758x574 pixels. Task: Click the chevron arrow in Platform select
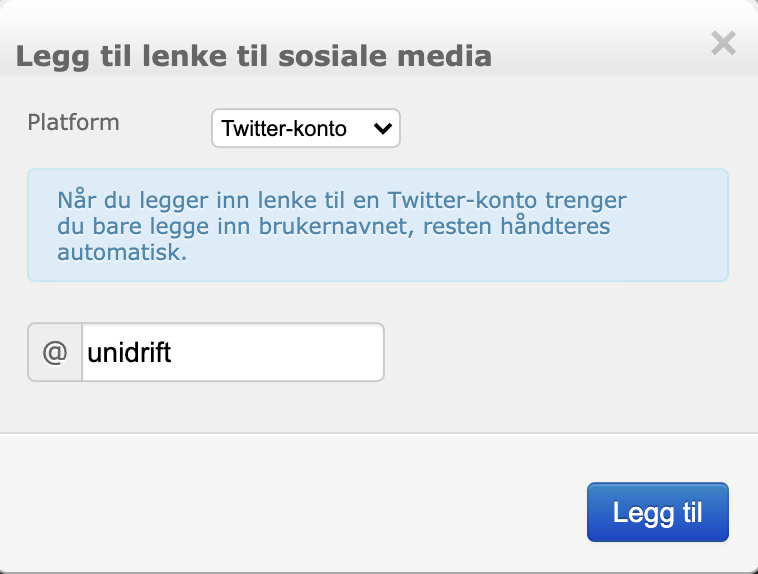pos(382,128)
